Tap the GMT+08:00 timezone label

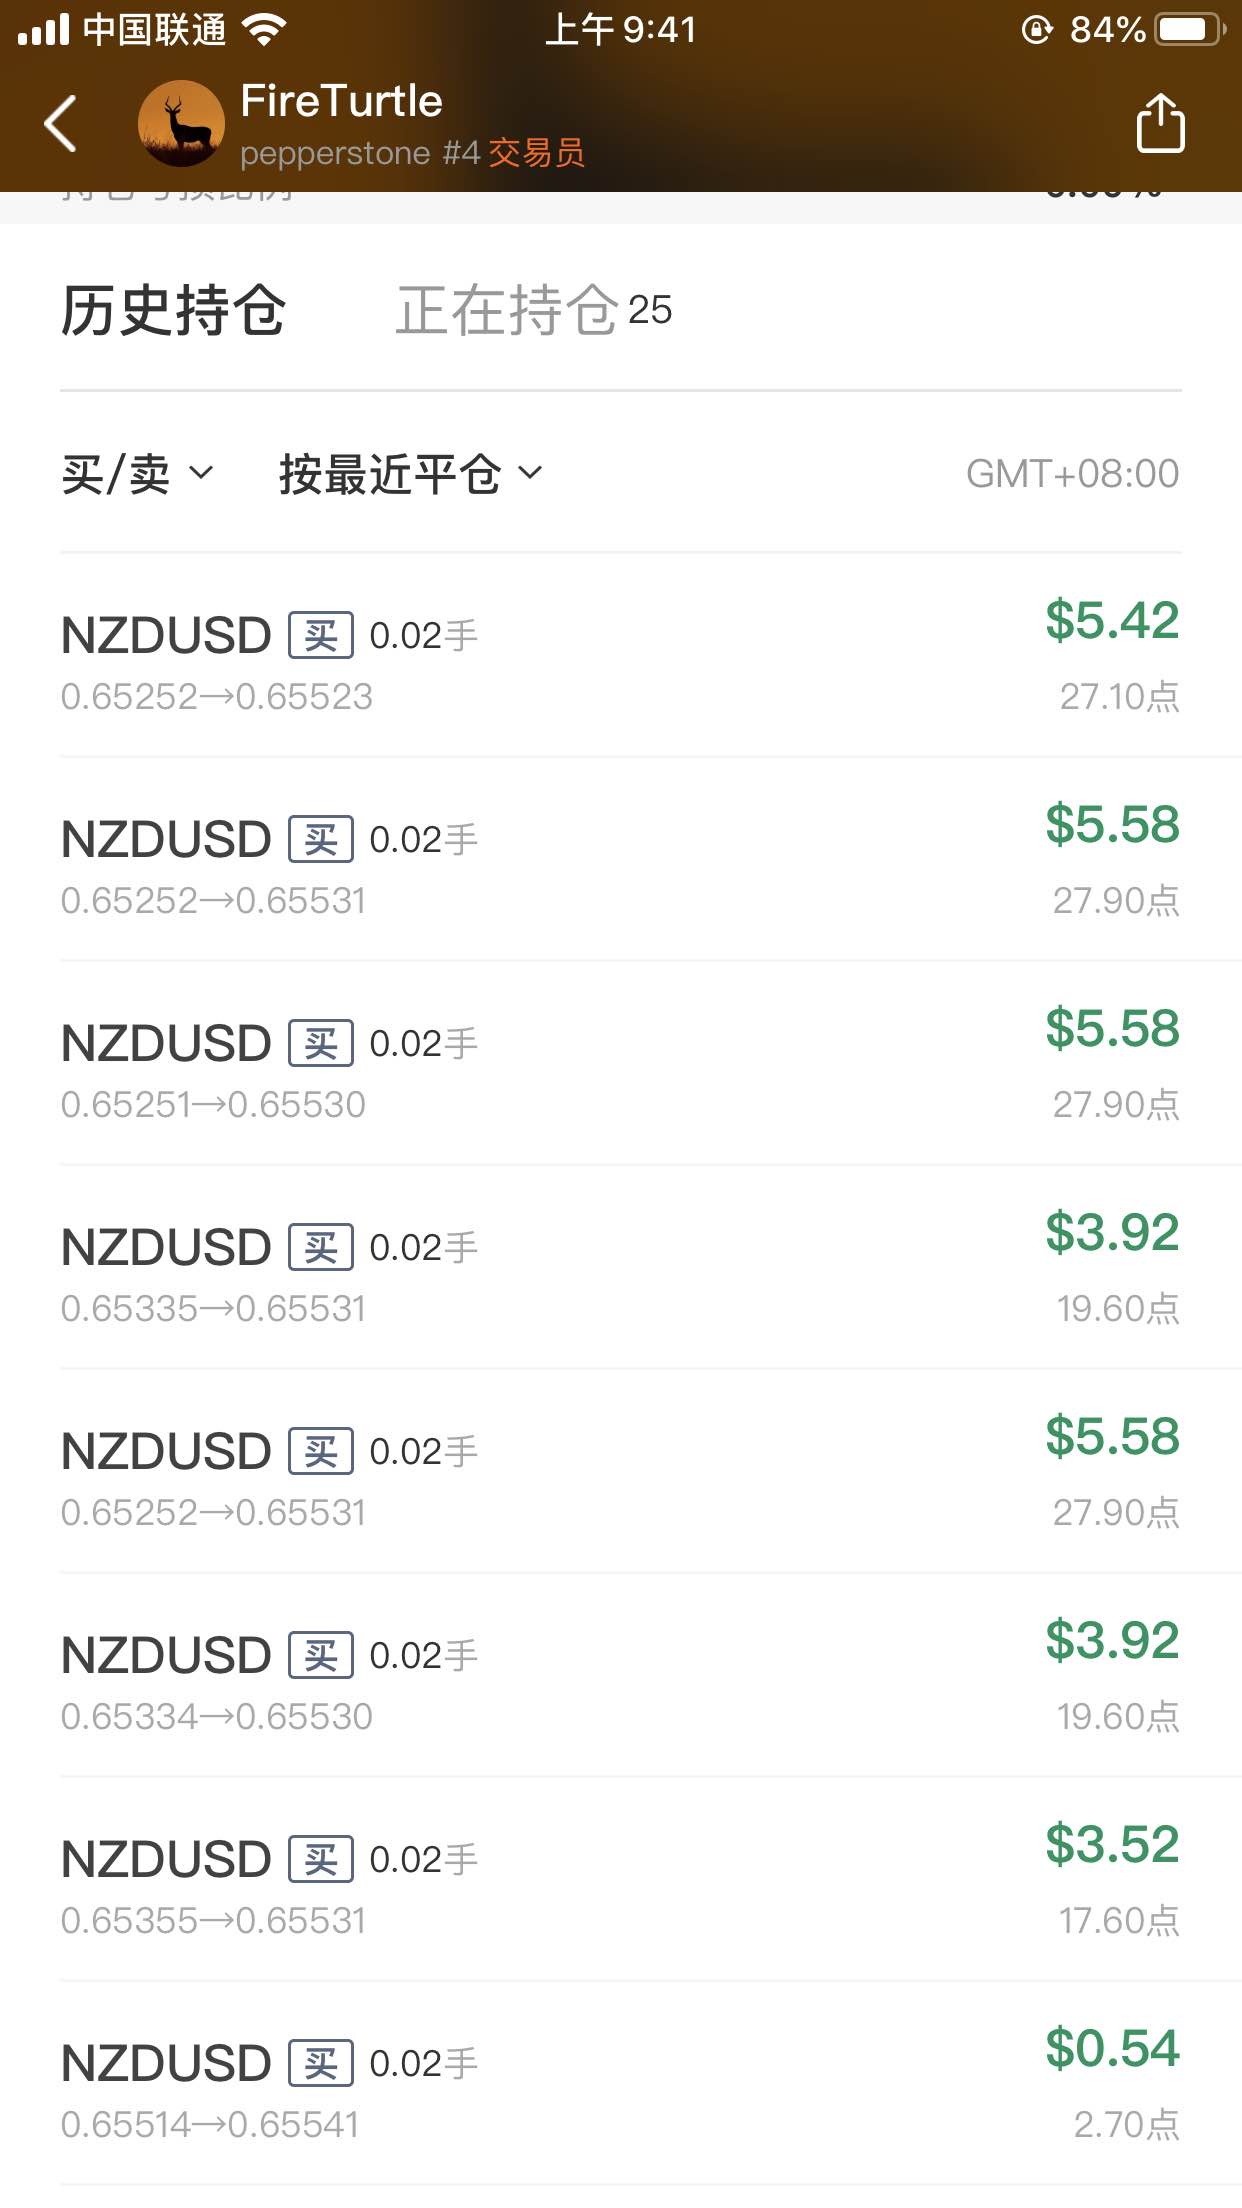(1072, 473)
